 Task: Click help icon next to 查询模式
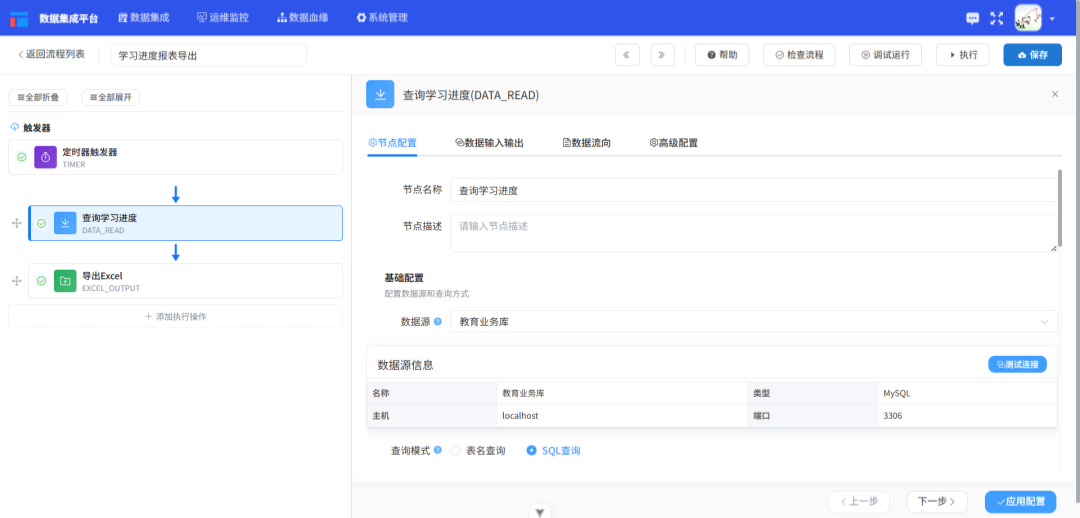click(437, 450)
